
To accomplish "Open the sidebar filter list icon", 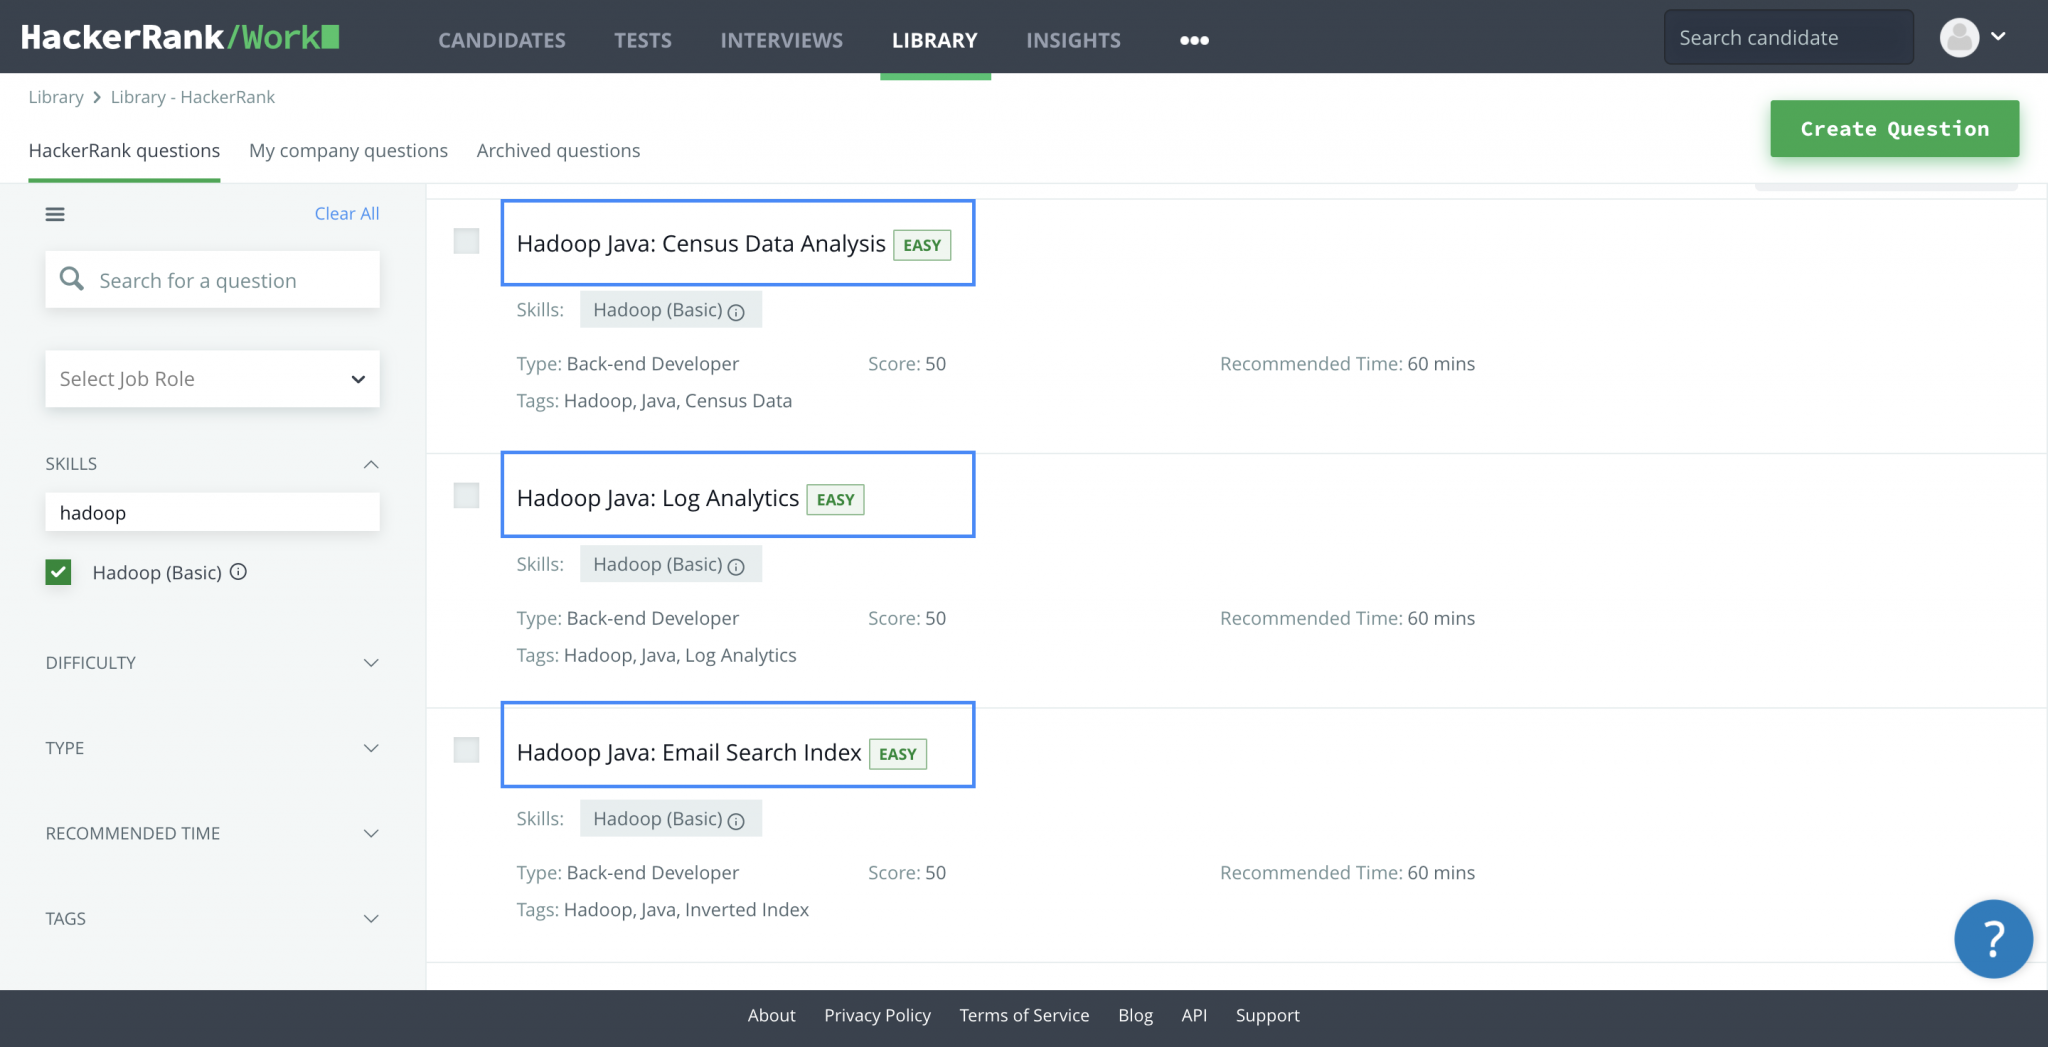I will (x=55, y=214).
